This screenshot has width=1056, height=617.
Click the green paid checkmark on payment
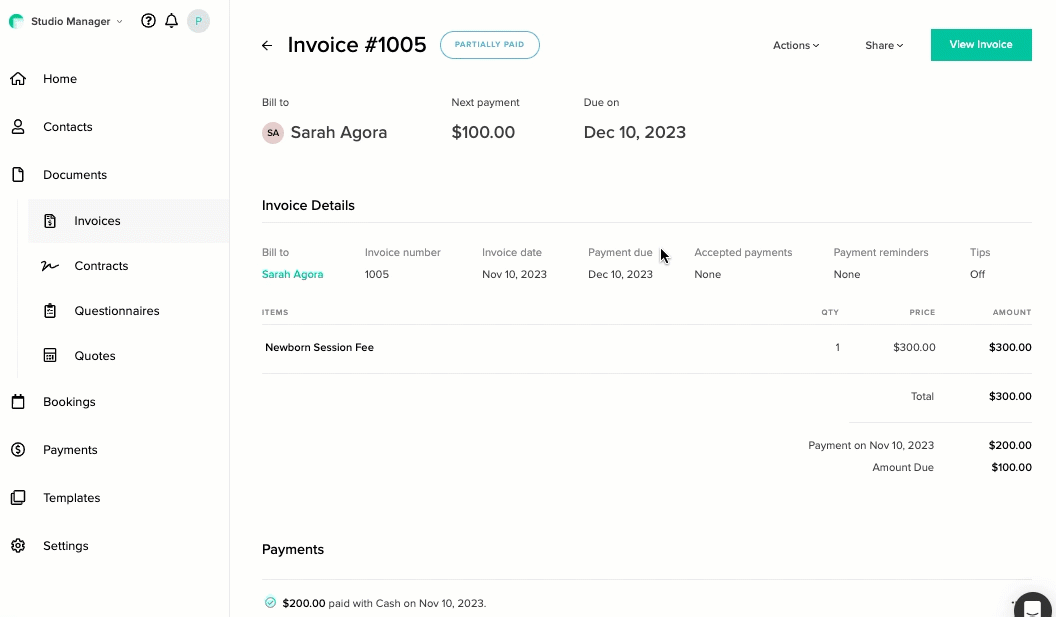[x=270, y=603]
